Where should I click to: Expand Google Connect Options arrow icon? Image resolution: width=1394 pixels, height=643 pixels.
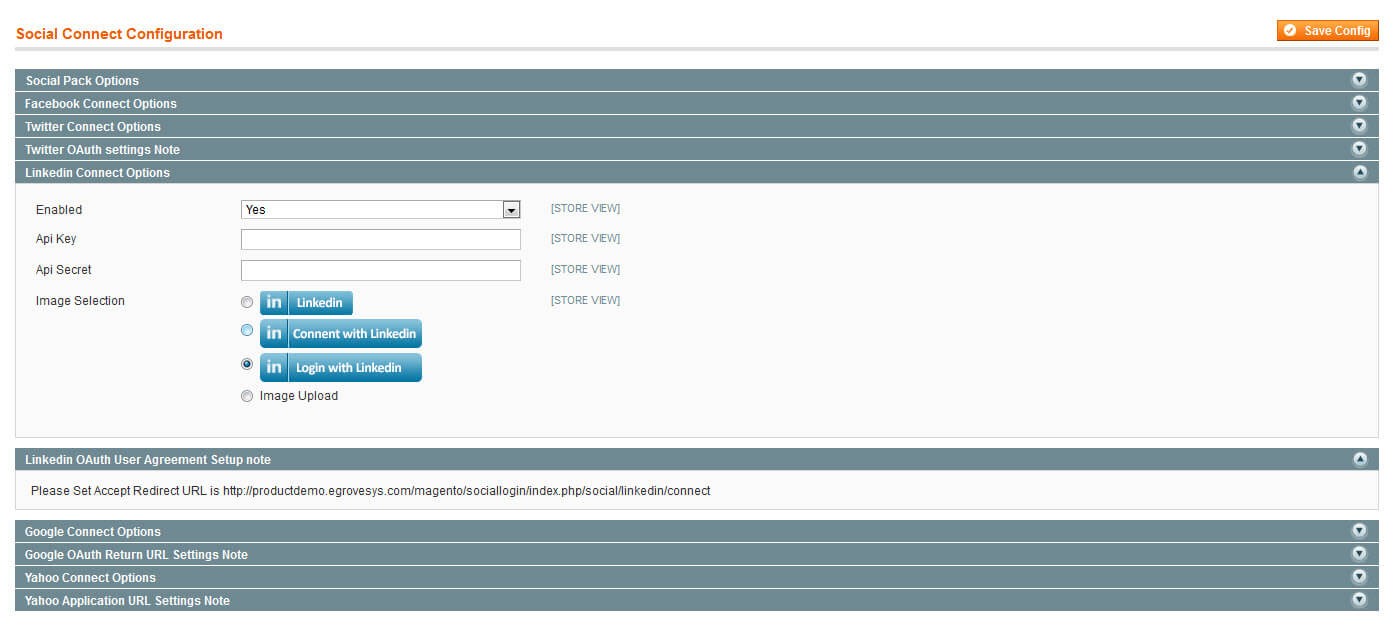(1359, 530)
